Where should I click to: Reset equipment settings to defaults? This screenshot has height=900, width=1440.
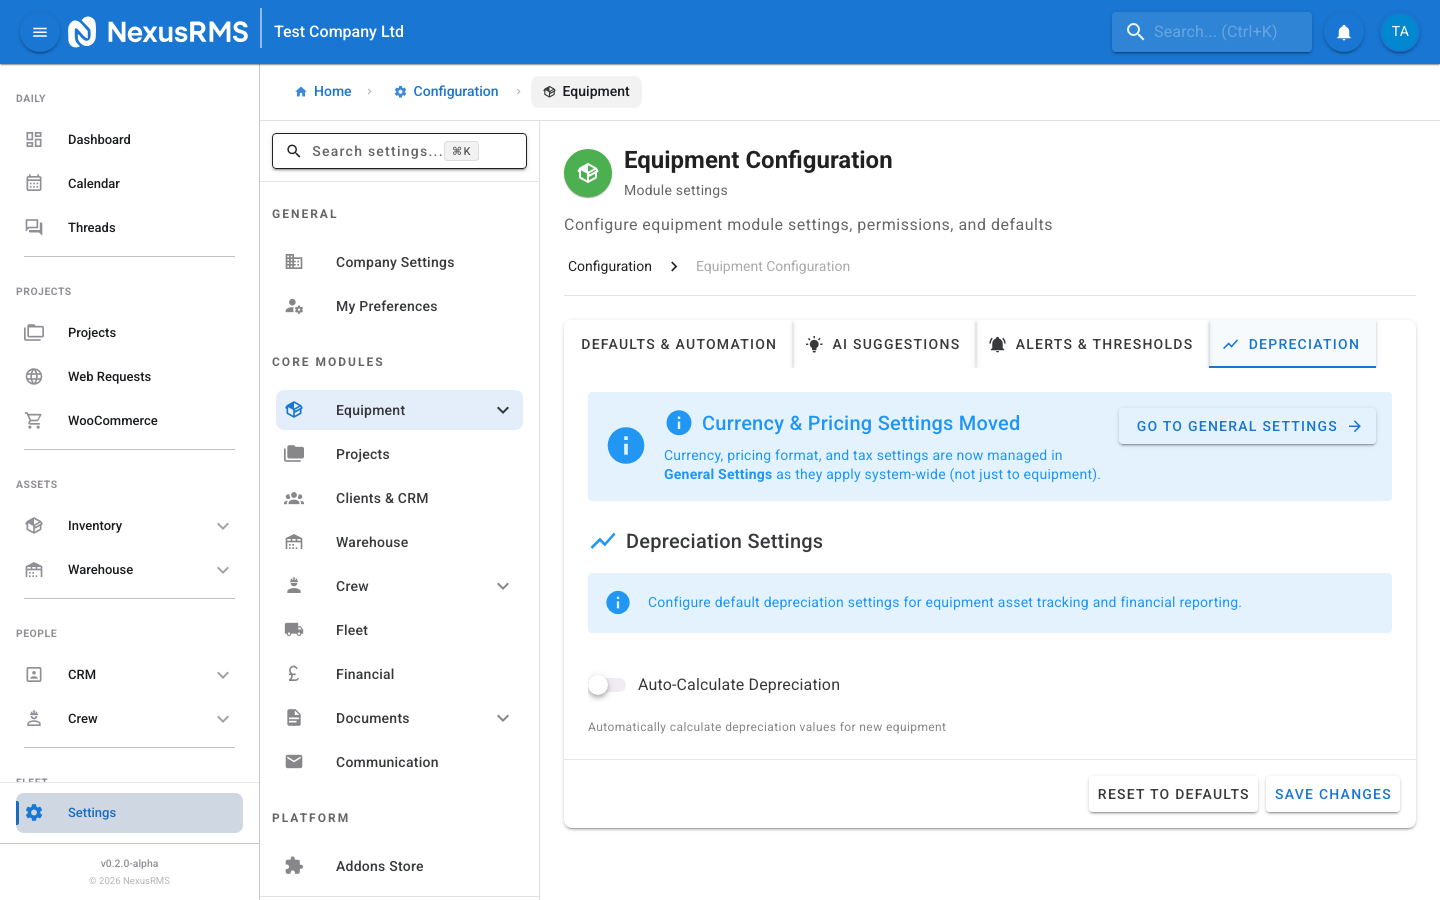(x=1173, y=794)
